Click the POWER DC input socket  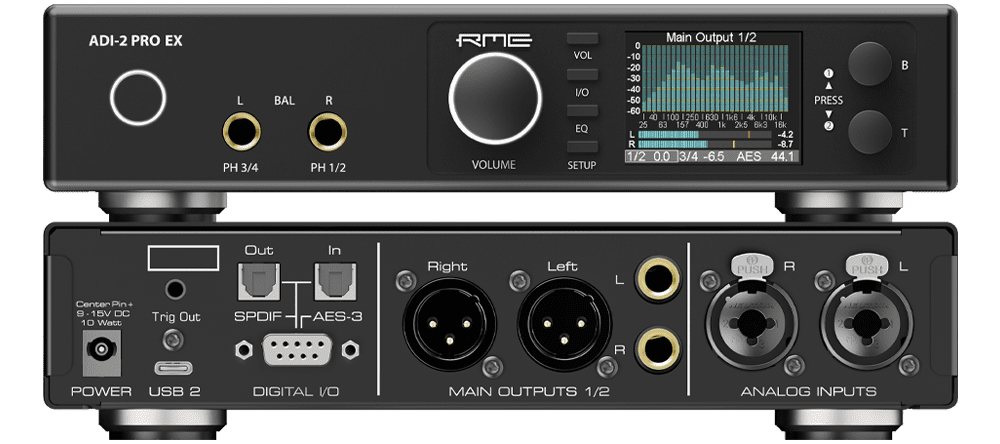click(103, 352)
